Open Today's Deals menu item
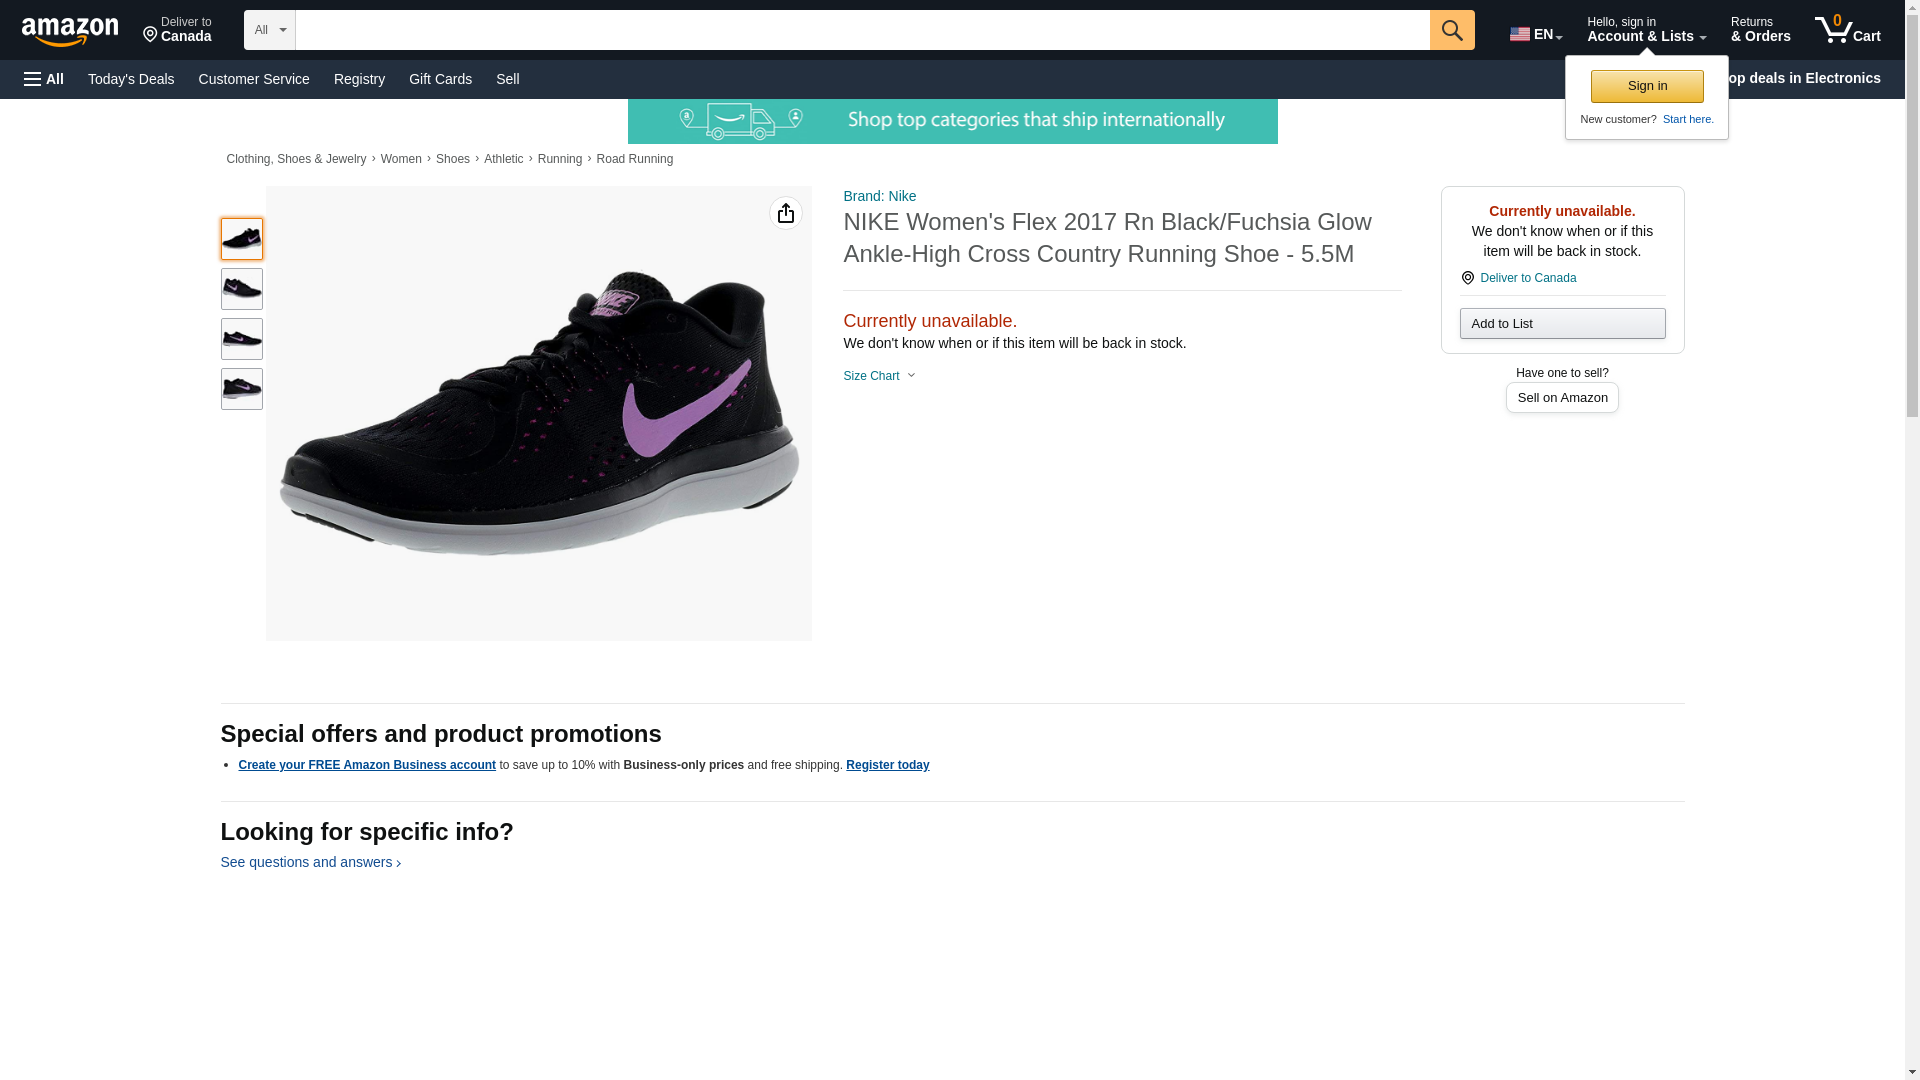This screenshot has height=1080, width=1920. point(131,79)
